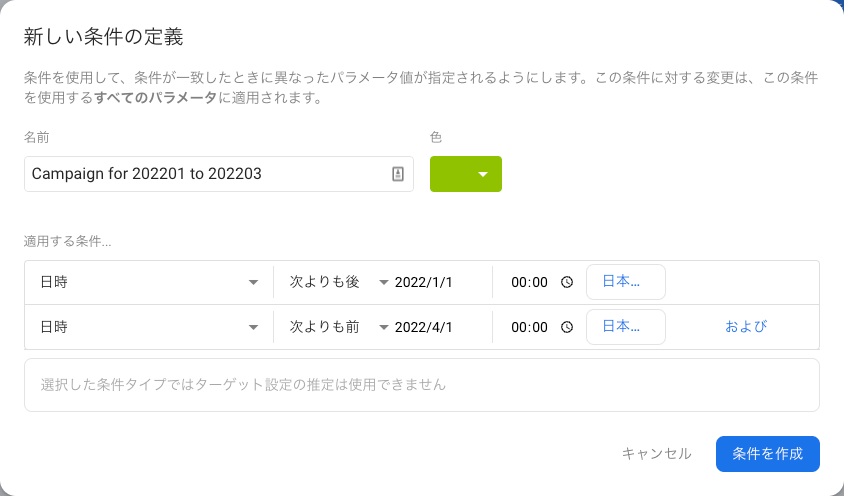Click the 新しい条件の定義 dialog title

(x=103, y=37)
